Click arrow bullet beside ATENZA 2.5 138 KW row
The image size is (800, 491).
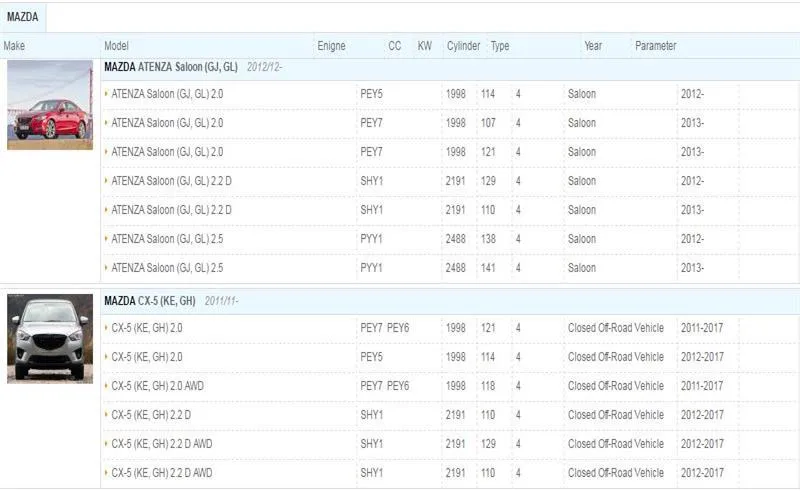106,238
